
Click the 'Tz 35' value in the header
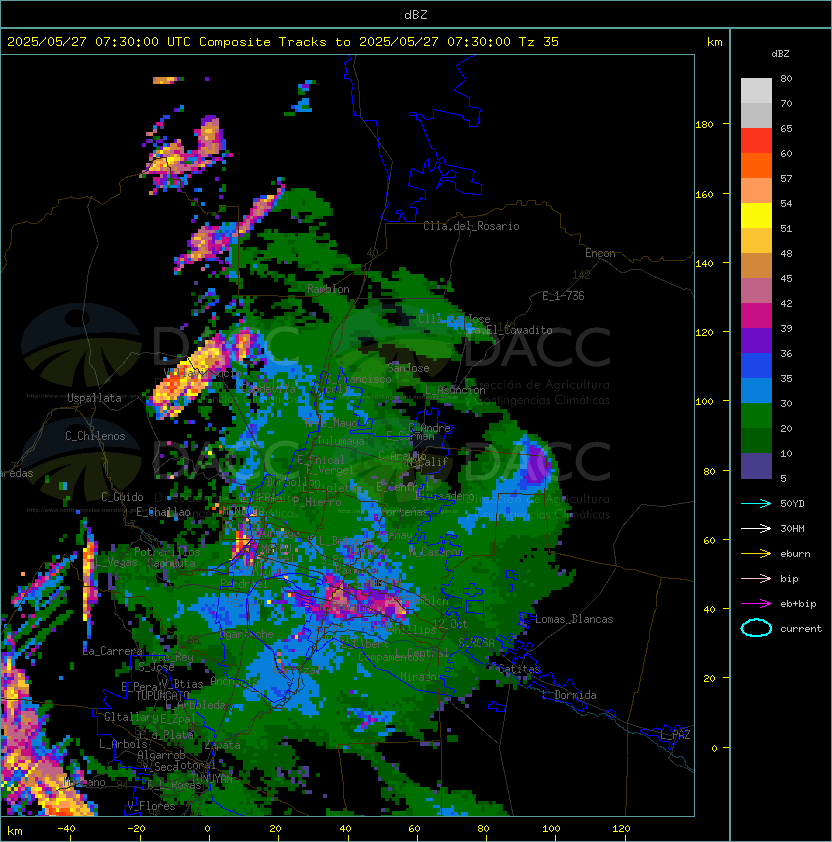coord(539,42)
